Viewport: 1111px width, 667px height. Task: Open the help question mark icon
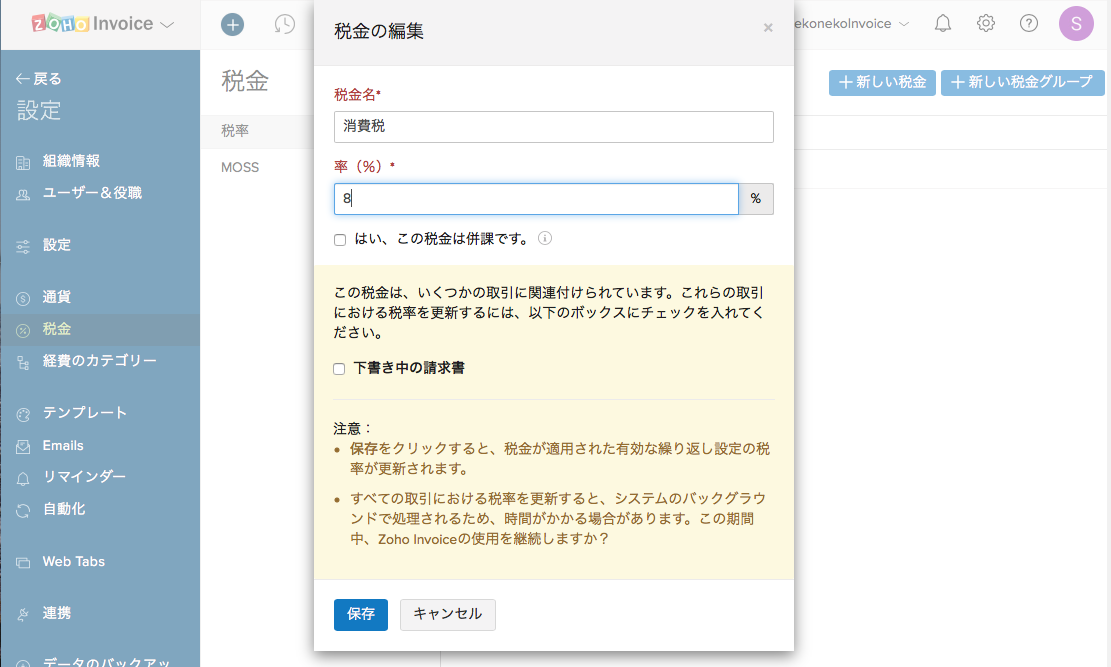1028,23
